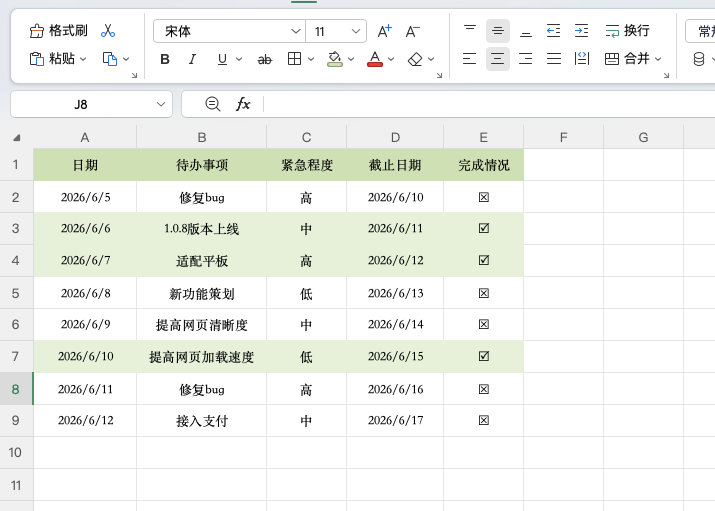
Task: Open font color dropdown arrow
Action: tap(391, 59)
